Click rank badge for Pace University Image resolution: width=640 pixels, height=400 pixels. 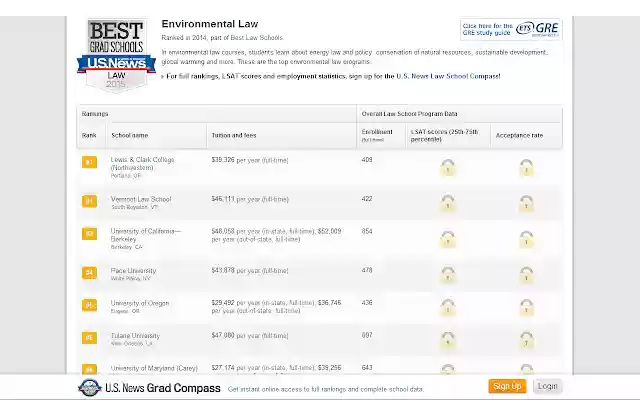pos(89,272)
